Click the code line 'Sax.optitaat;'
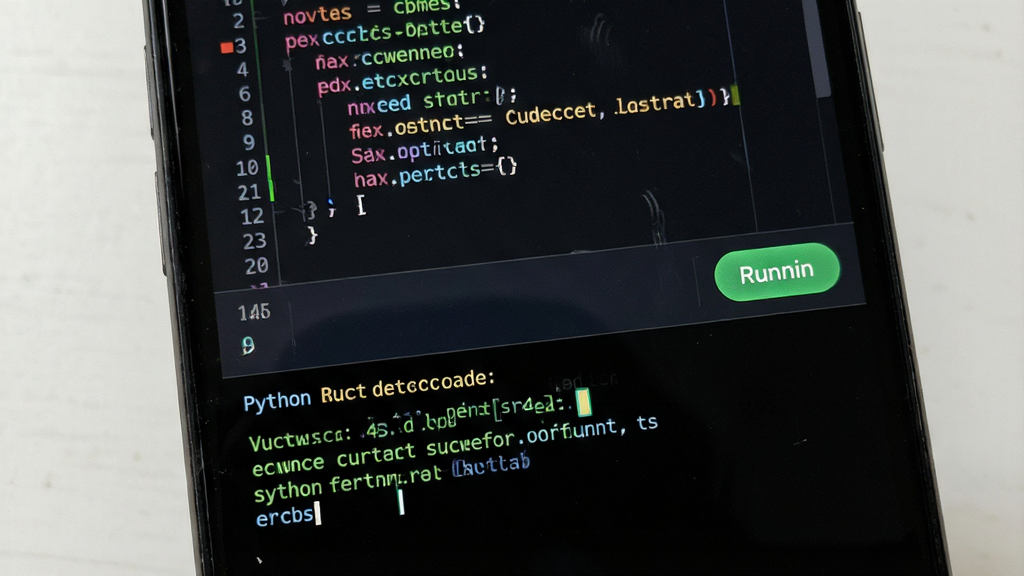Screen dimensions: 1024x576 [x=424, y=150]
